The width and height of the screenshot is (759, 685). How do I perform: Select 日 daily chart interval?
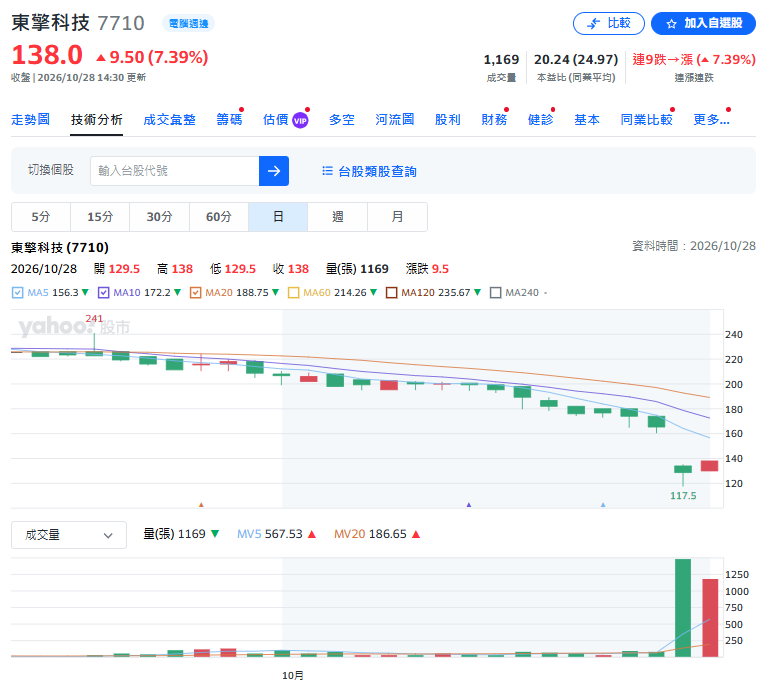pos(278,217)
